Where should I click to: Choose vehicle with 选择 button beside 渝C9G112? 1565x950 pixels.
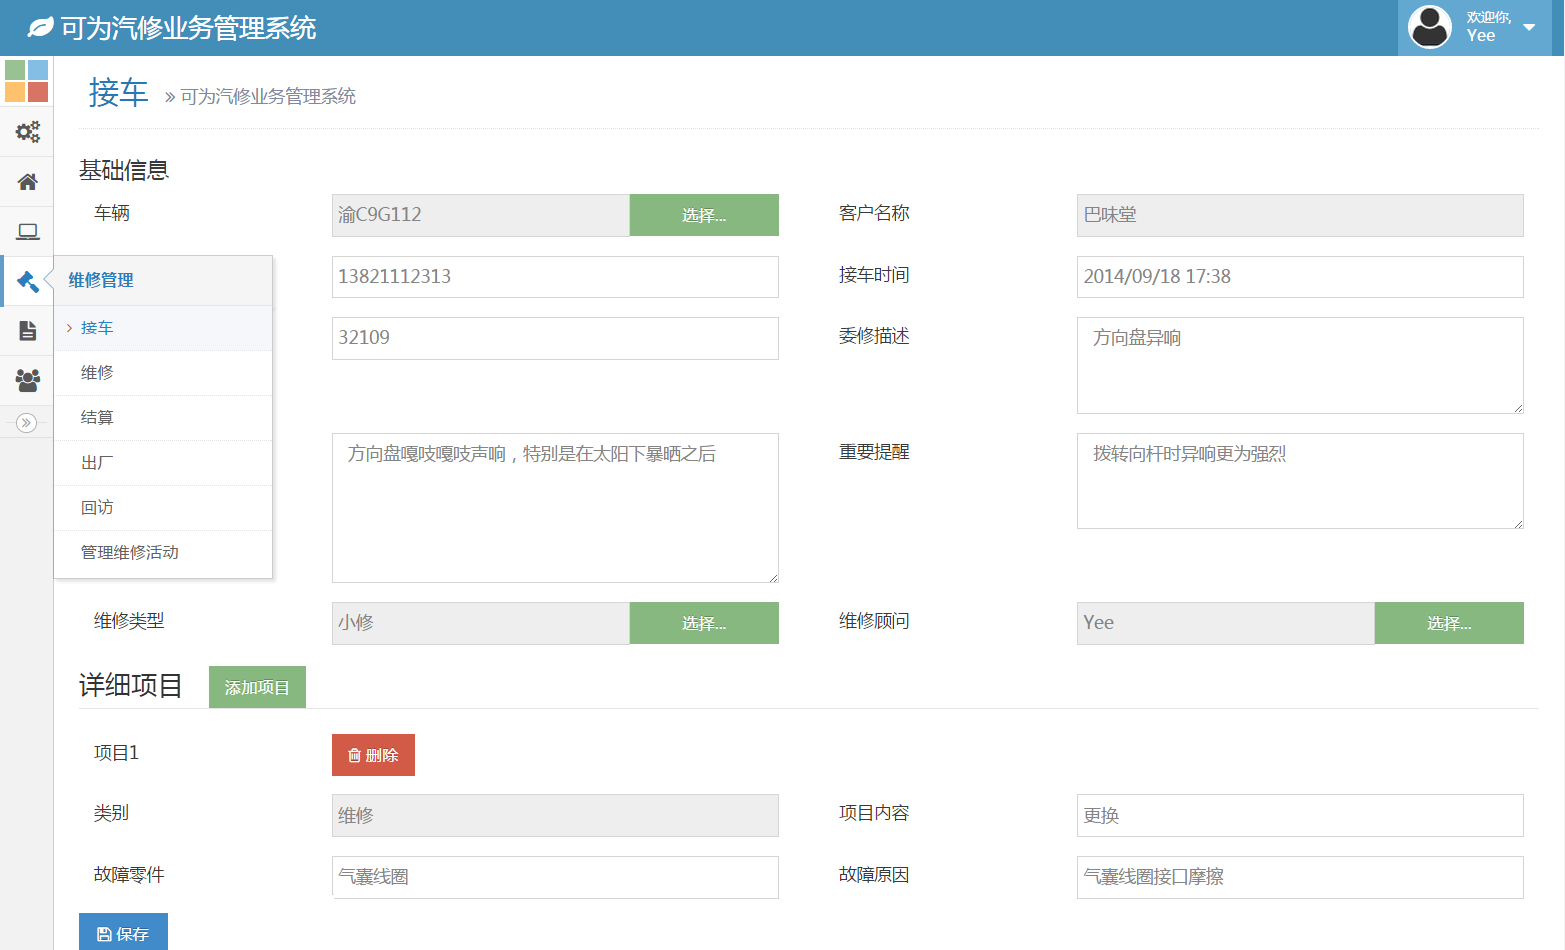click(x=704, y=215)
